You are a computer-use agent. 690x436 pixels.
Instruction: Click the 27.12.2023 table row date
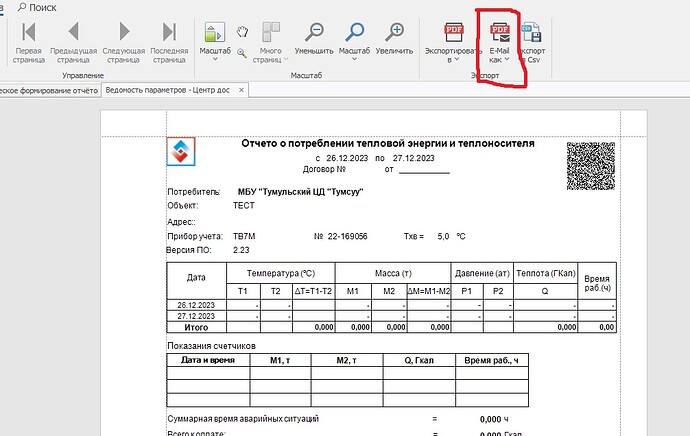click(x=196, y=316)
